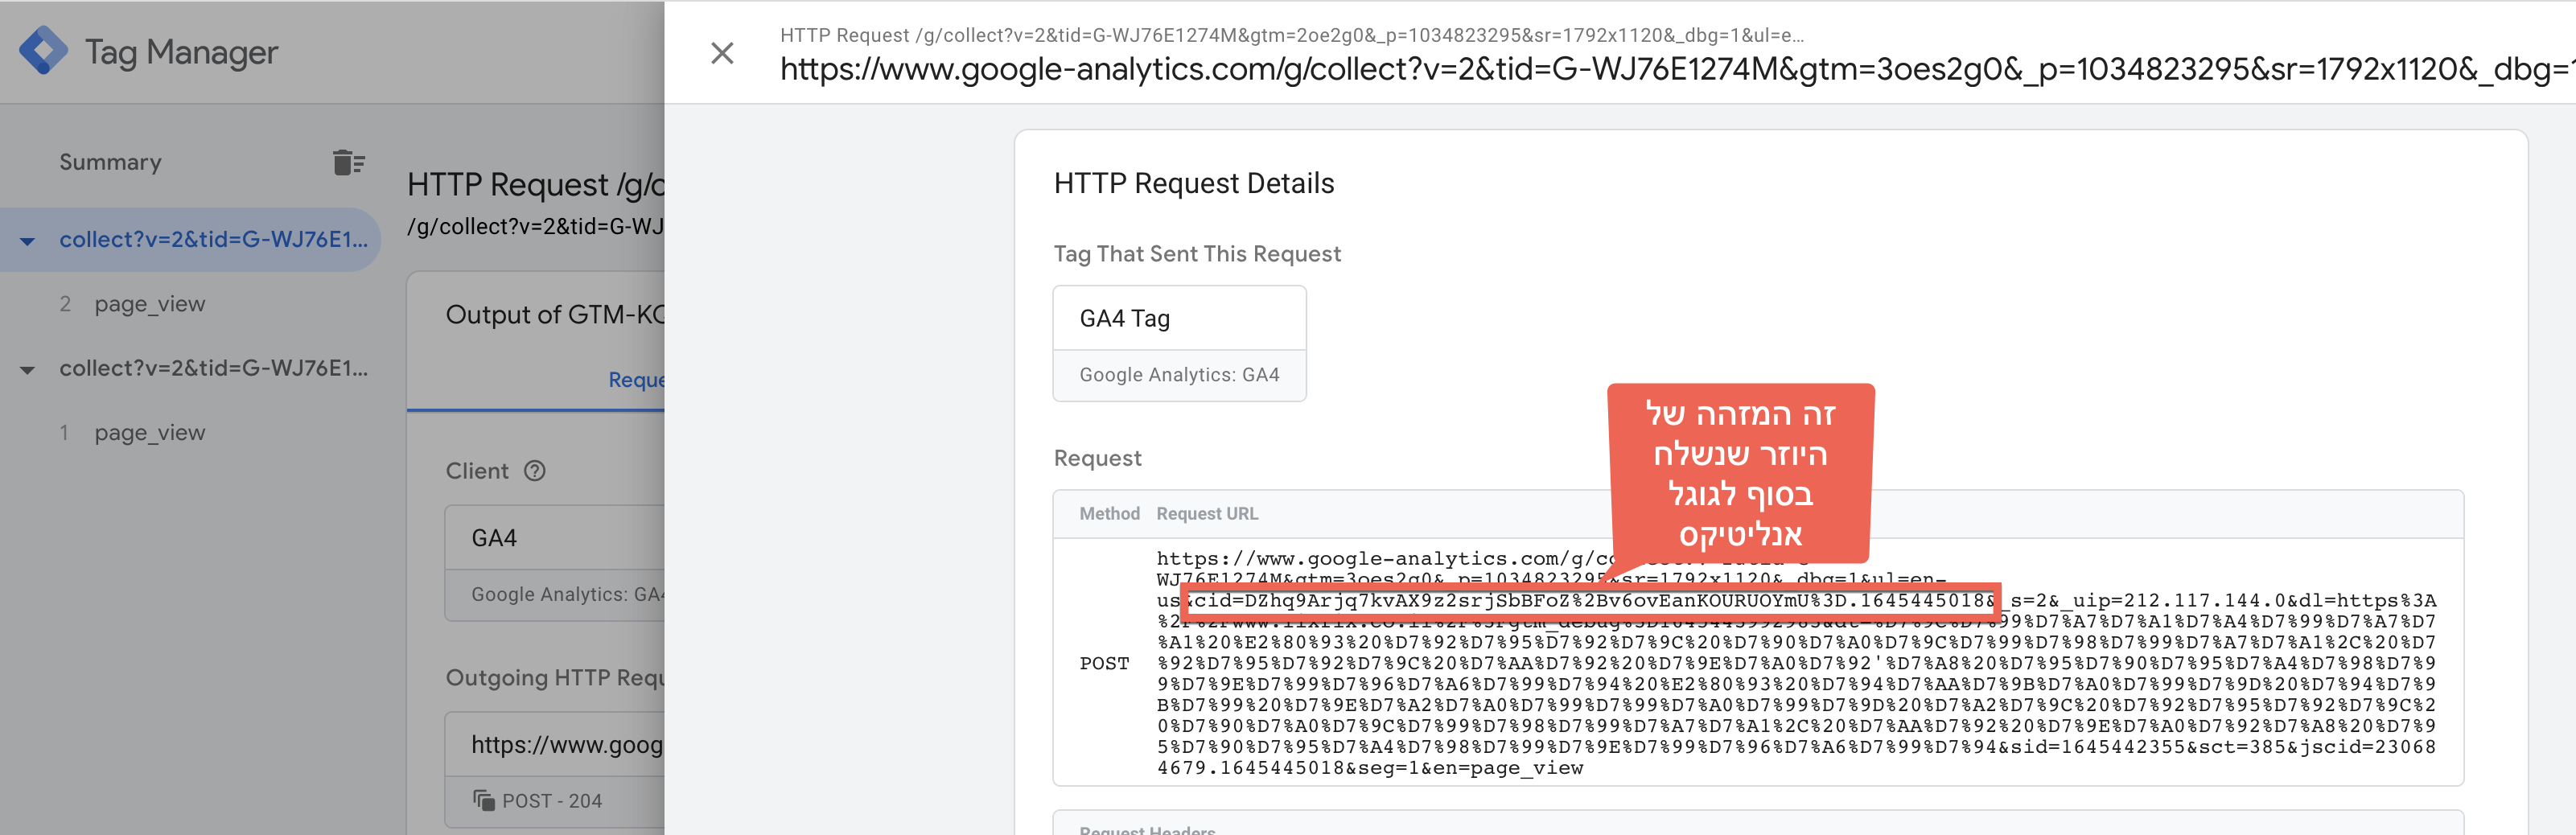This screenshot has height=835, width=2576.
Task: Click the red Hebrew annotation callout
Action: pos(1740,473)
